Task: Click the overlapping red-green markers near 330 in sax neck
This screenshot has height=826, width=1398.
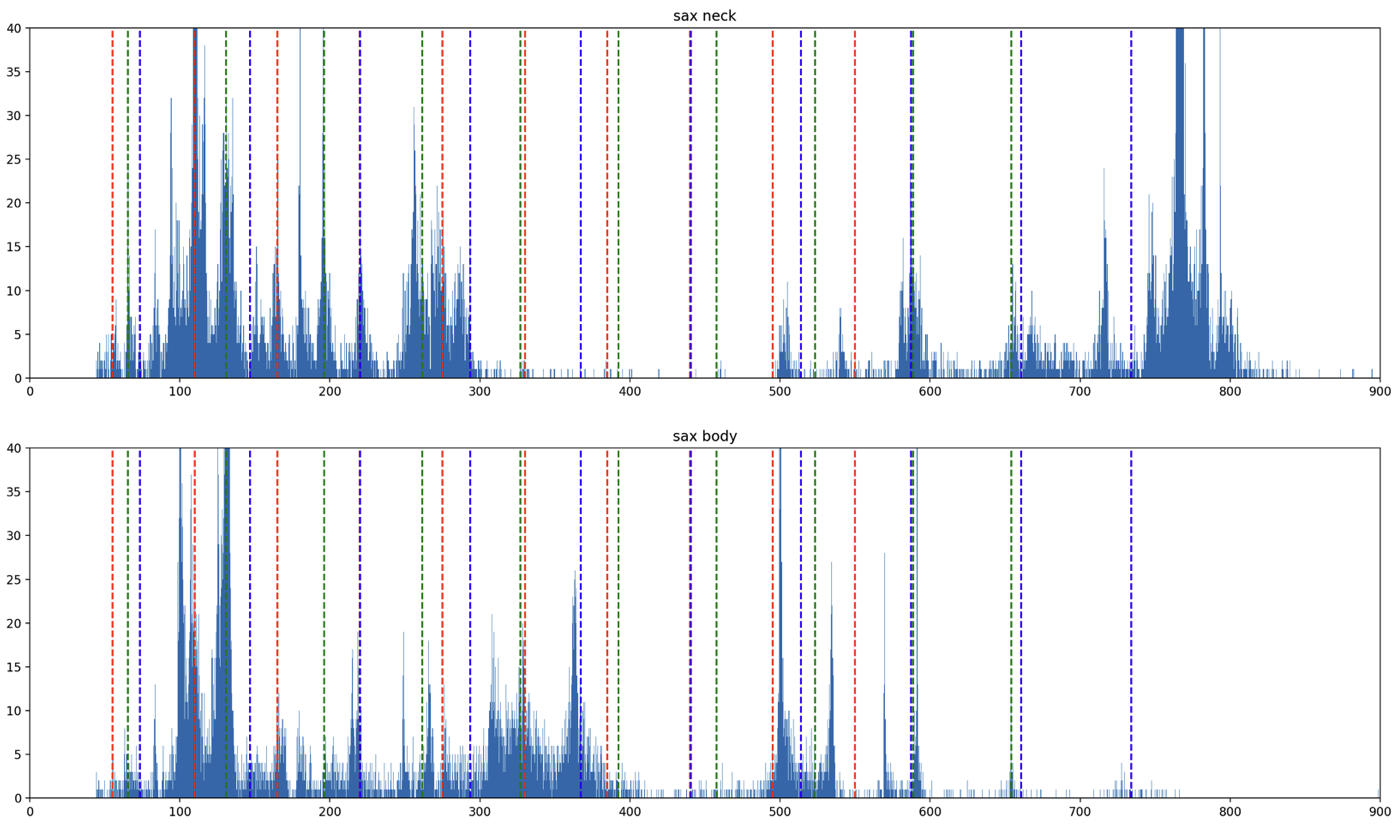Action: 524,200
